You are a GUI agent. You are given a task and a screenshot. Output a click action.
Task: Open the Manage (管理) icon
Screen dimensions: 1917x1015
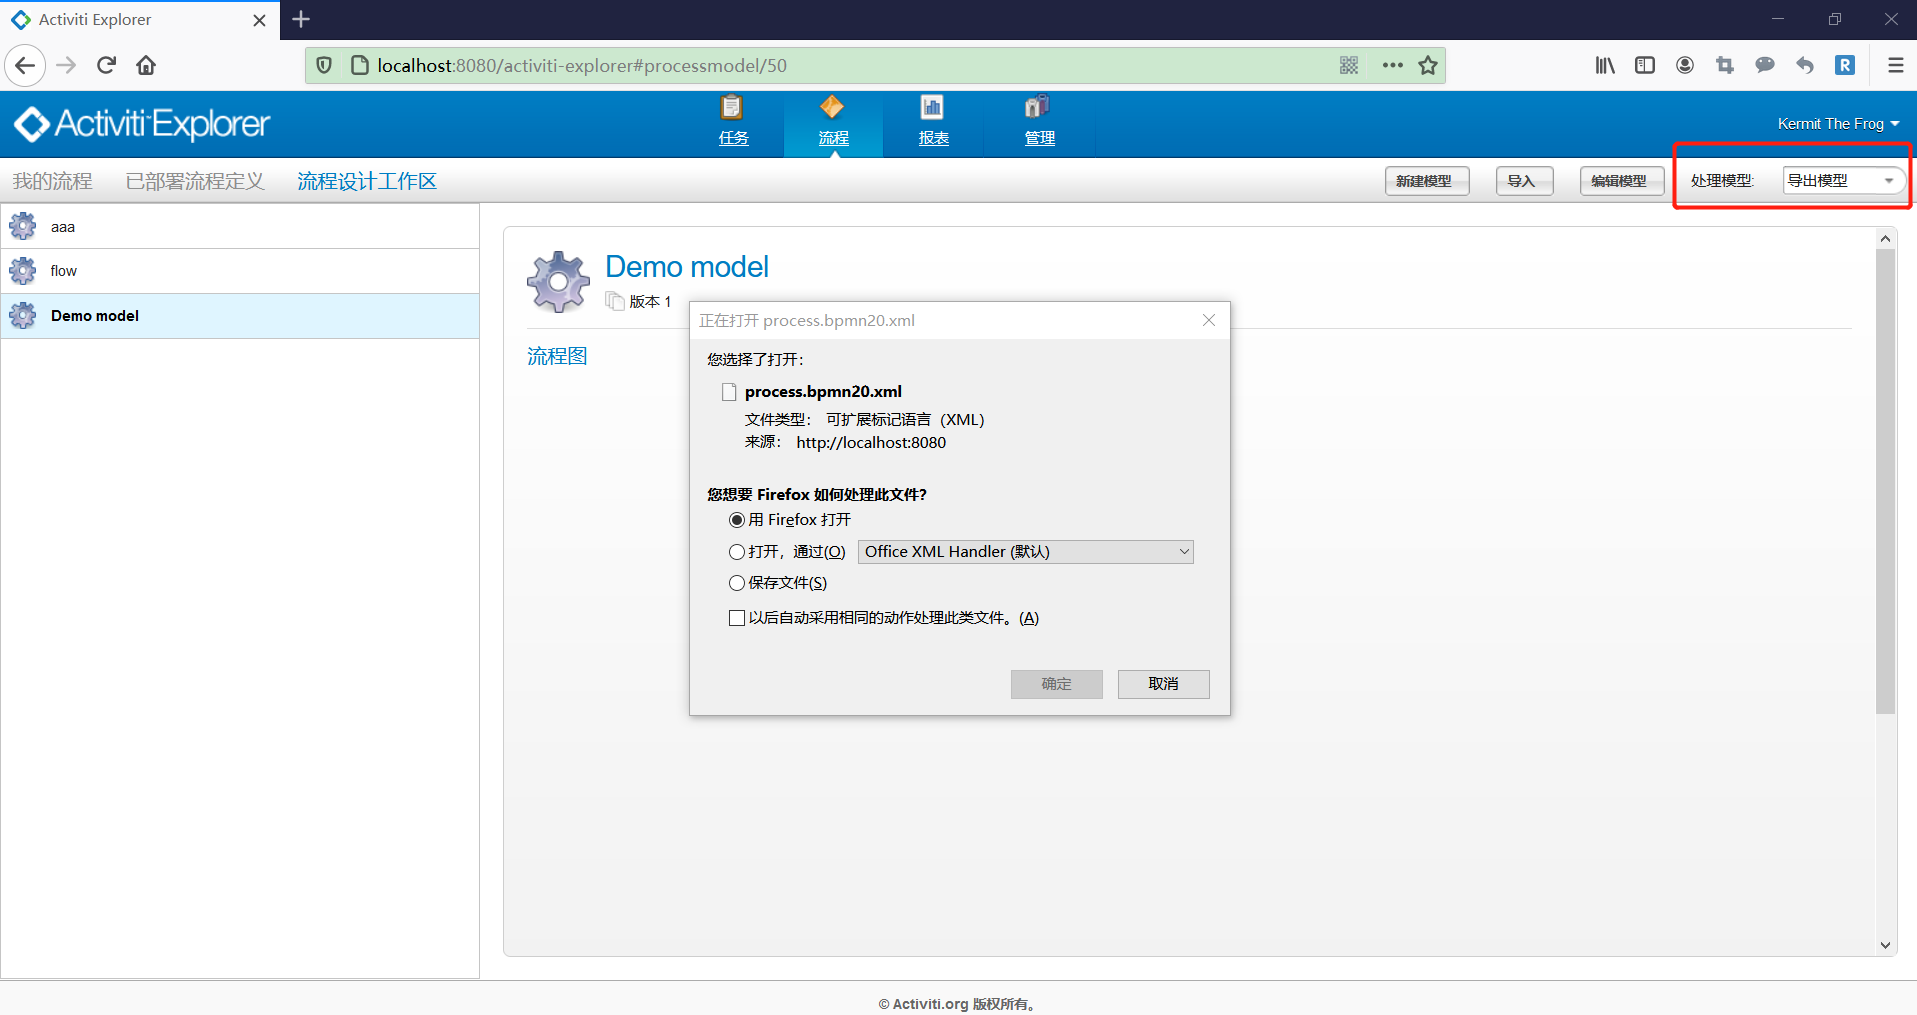[x=1037, y=107]
